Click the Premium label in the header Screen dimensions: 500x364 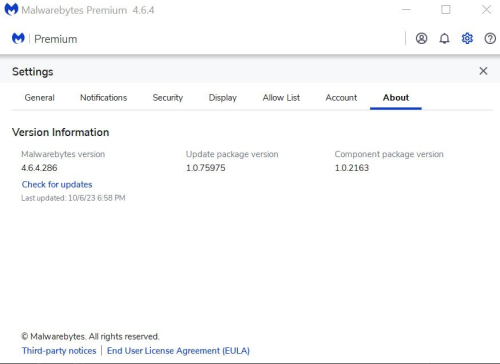56,39
